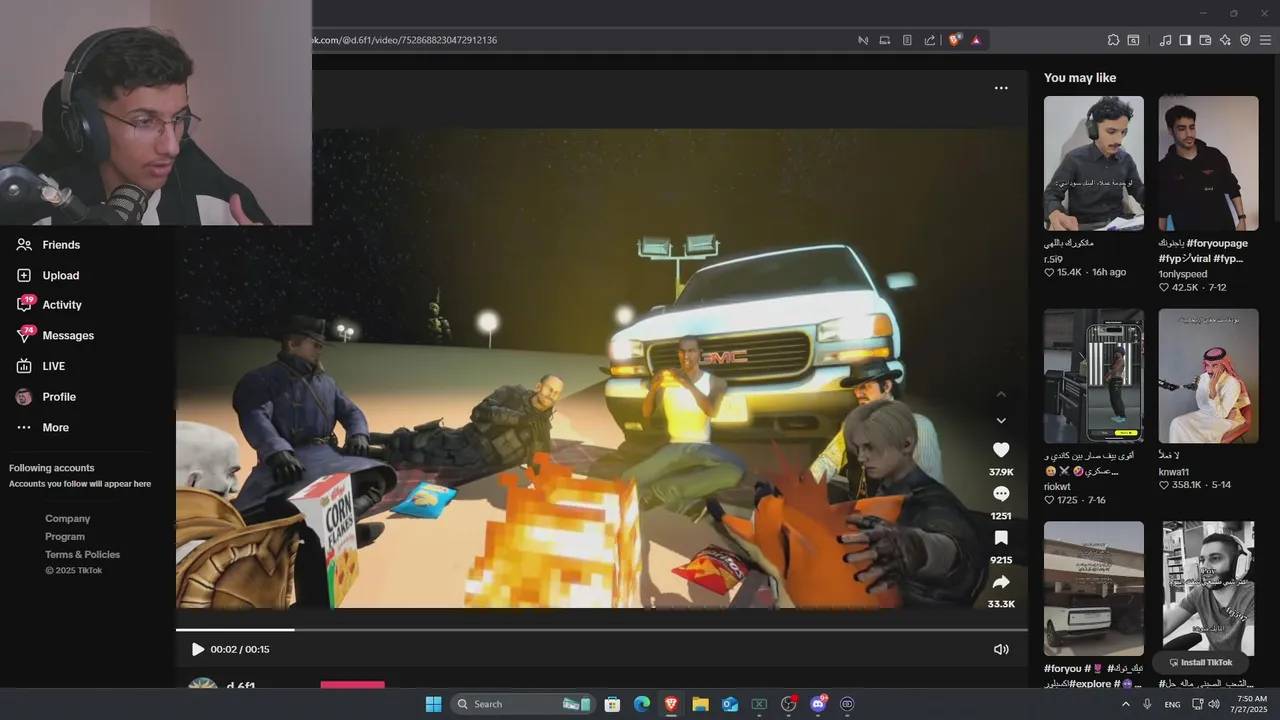The image size is (1280, 720).
Task: Open Brave Leo AI sparkle icon
Action: point(1225,40)
